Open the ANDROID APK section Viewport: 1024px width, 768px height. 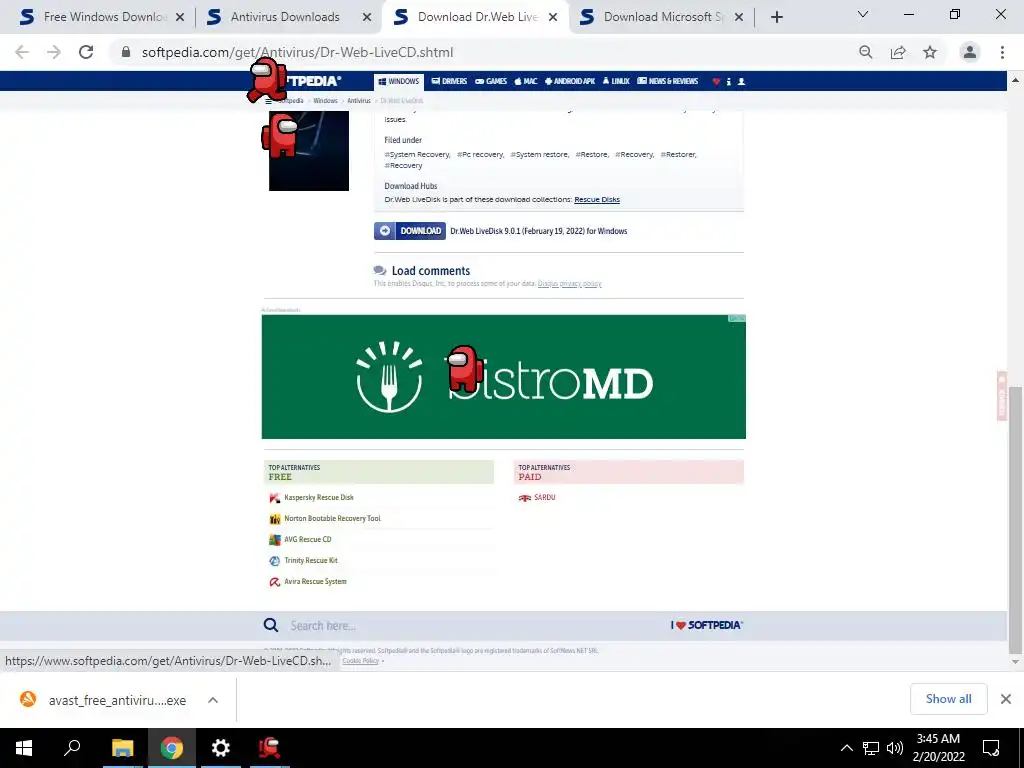pos(569,82)
